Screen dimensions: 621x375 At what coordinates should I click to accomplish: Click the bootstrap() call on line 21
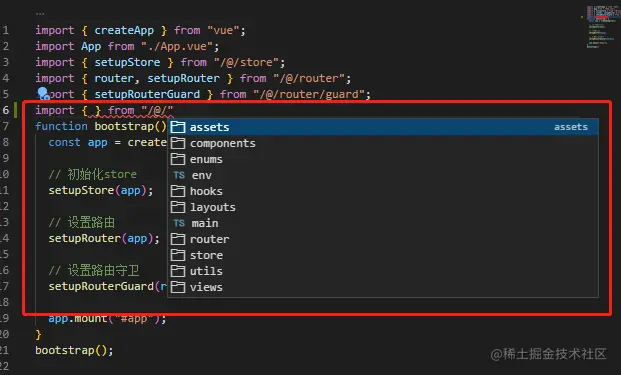pos(74,350)
